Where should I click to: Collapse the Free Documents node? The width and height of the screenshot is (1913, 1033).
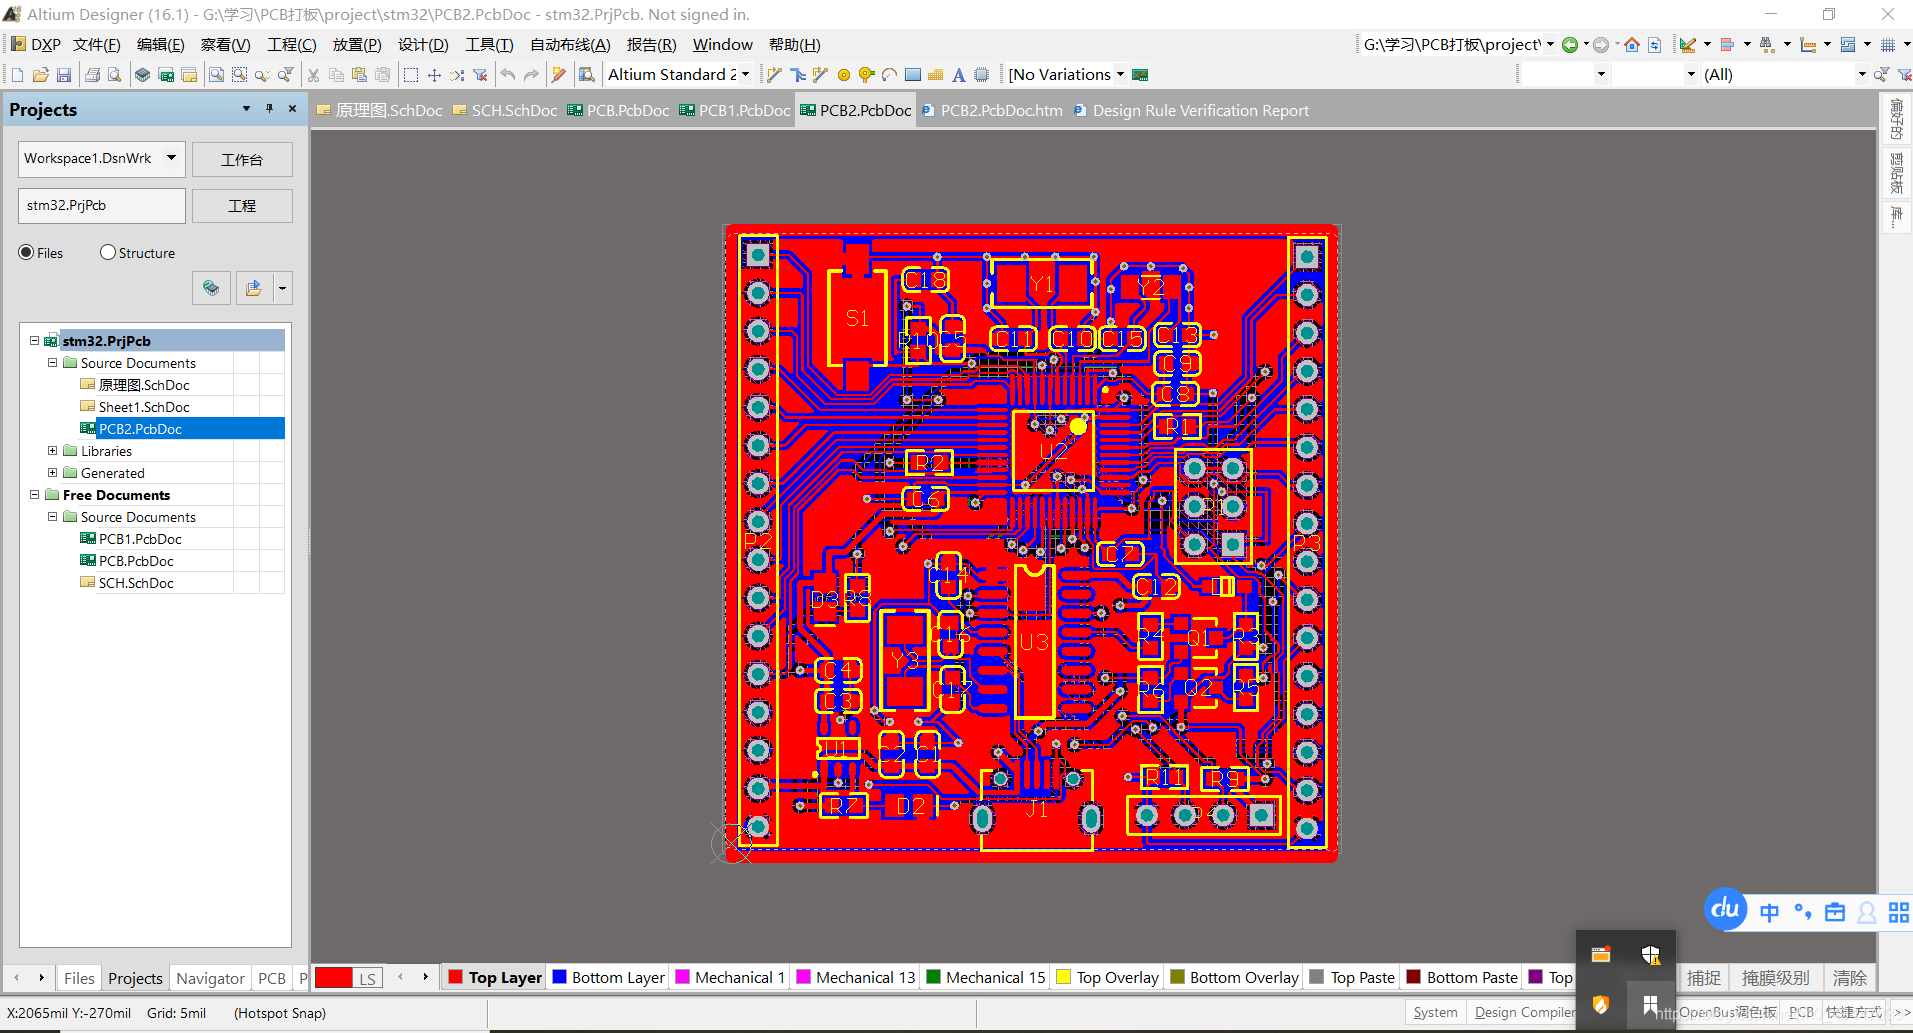[35, 495]
